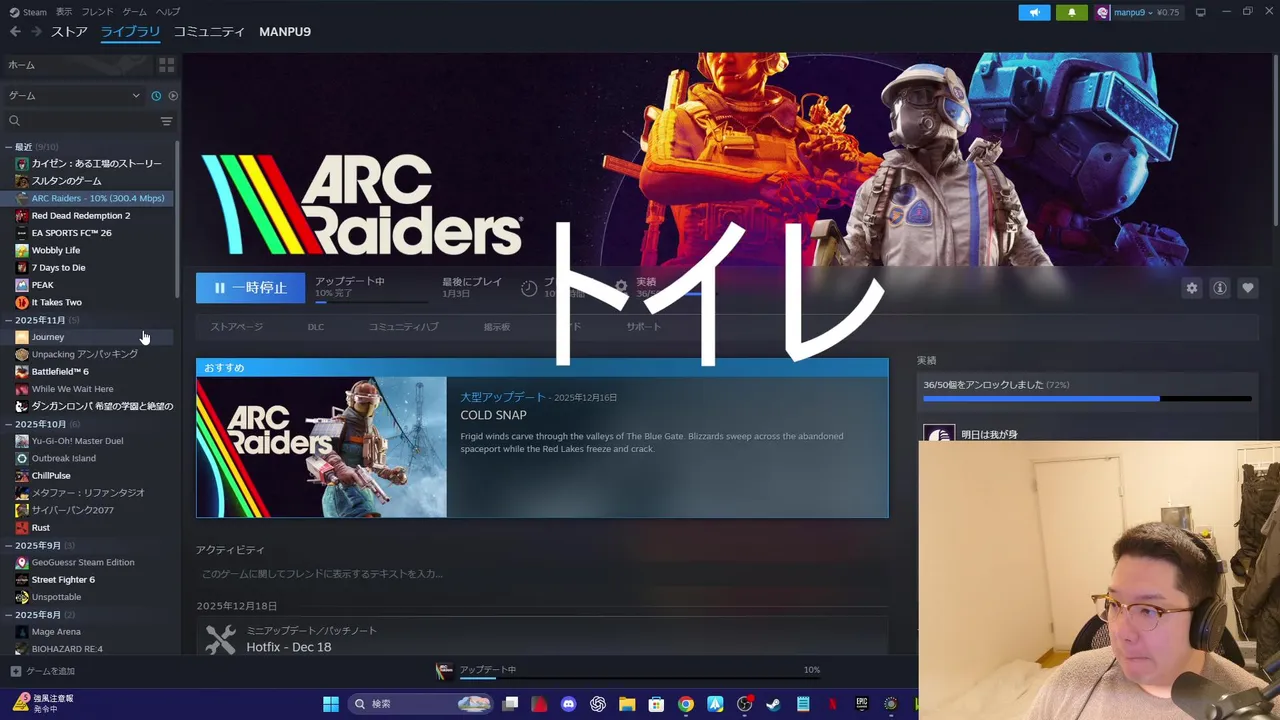This screenshot has width=1280, height=720.
Task: Open the advanced filter icon in the sidebar
Action: tap(166, 121)
